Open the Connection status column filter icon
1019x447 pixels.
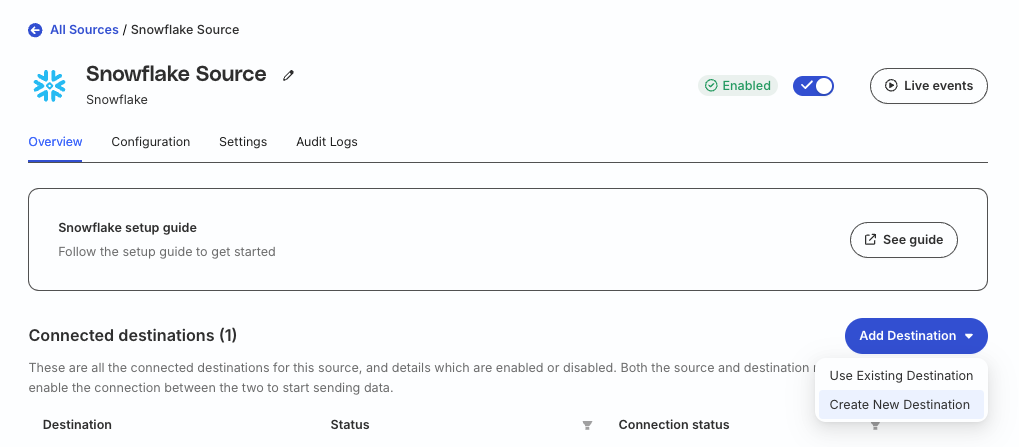point(875,426)
